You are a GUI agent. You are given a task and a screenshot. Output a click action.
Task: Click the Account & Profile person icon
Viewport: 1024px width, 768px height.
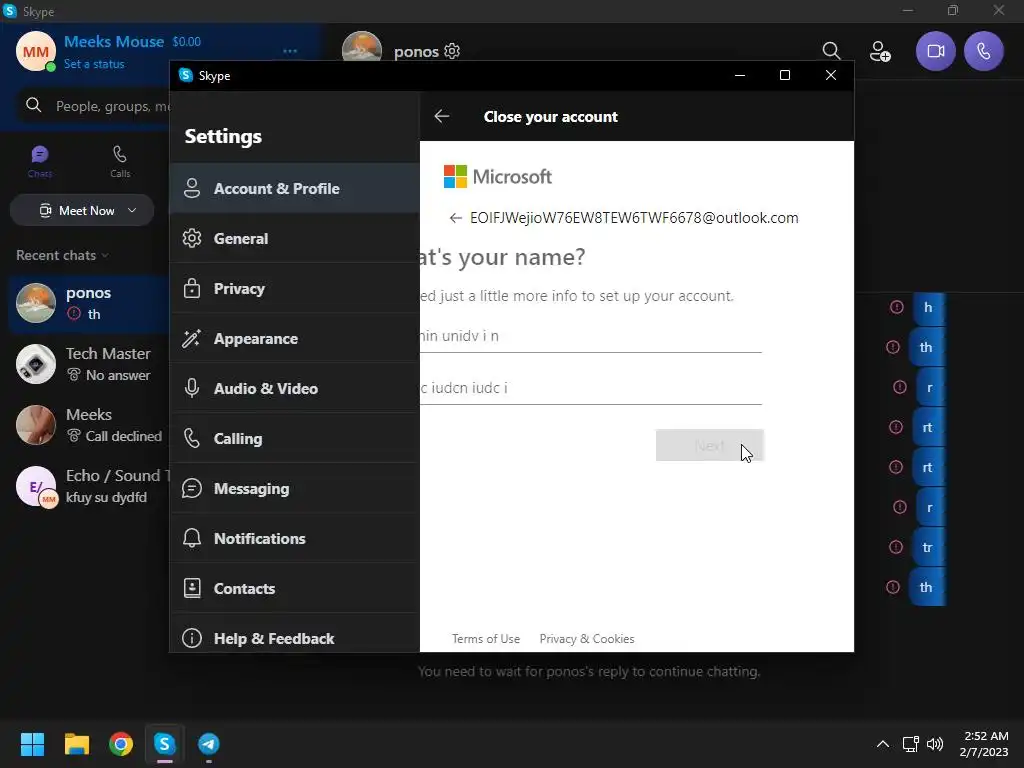click(x=192, y=188)
